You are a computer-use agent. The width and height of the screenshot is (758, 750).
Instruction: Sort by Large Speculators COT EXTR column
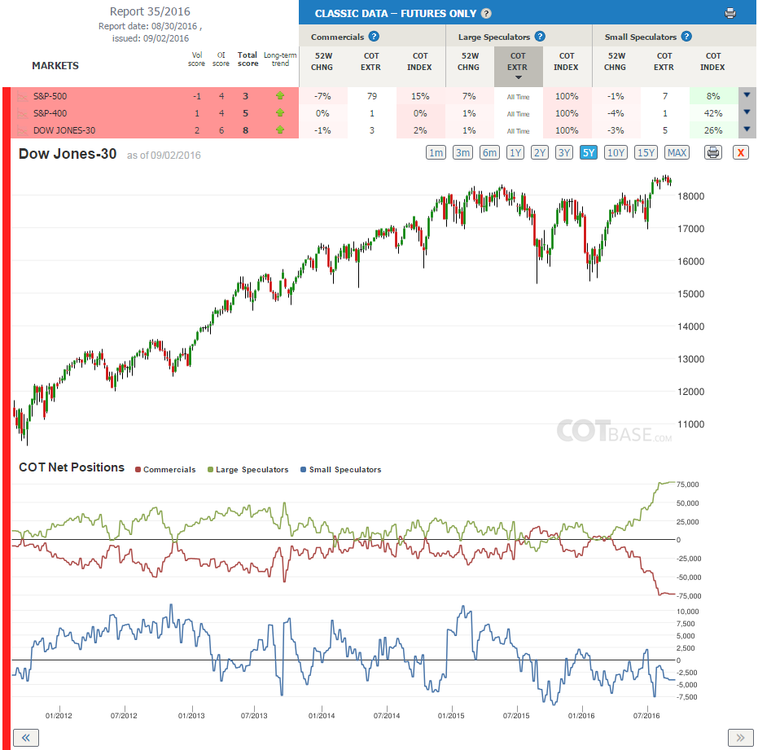[518, 66]
